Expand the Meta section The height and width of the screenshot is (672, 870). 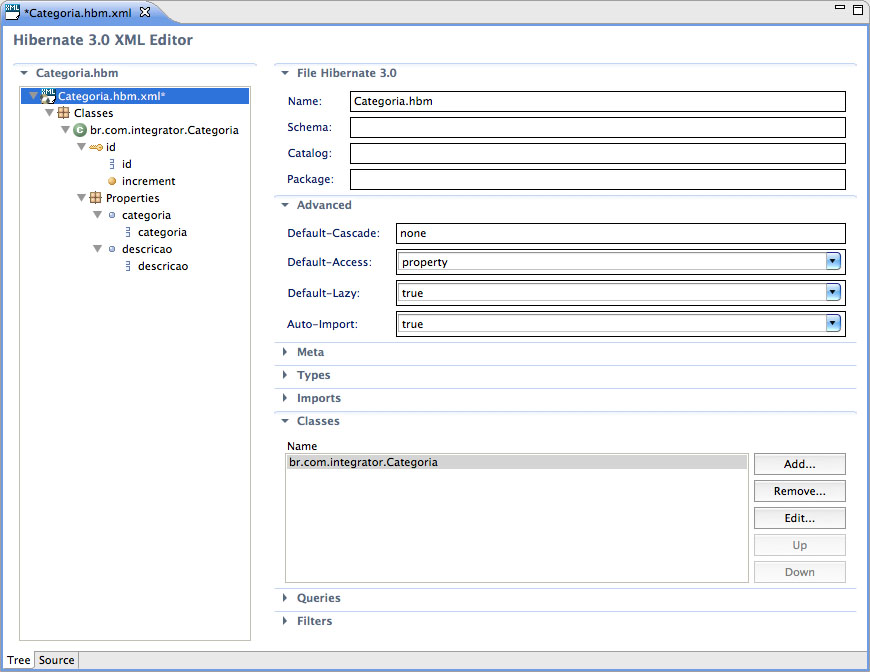click(x=285, y=352)
